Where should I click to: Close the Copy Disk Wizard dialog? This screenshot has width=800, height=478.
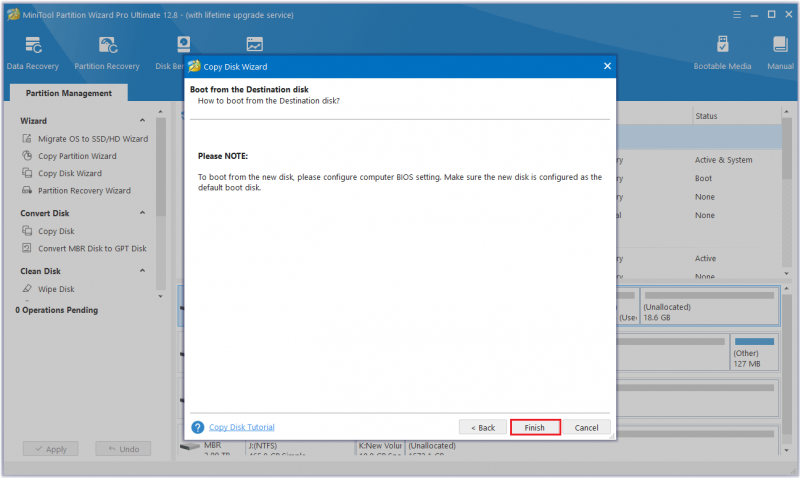pos(607,66)
